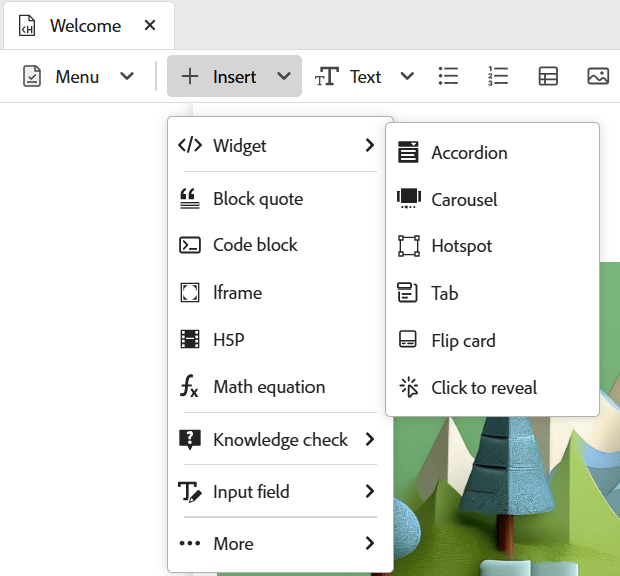The width and height of the screenshot is (620, 576).
Task: Select Accordion widget
Action: (x=469, y=153)
